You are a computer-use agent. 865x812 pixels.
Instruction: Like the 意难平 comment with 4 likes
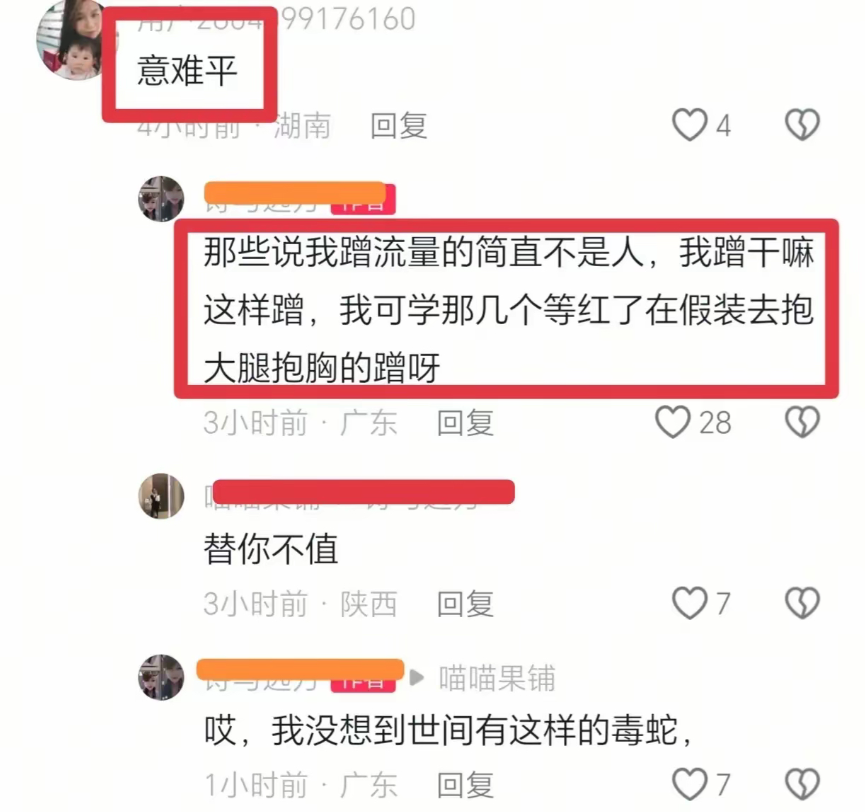click(x=690, y=125)
